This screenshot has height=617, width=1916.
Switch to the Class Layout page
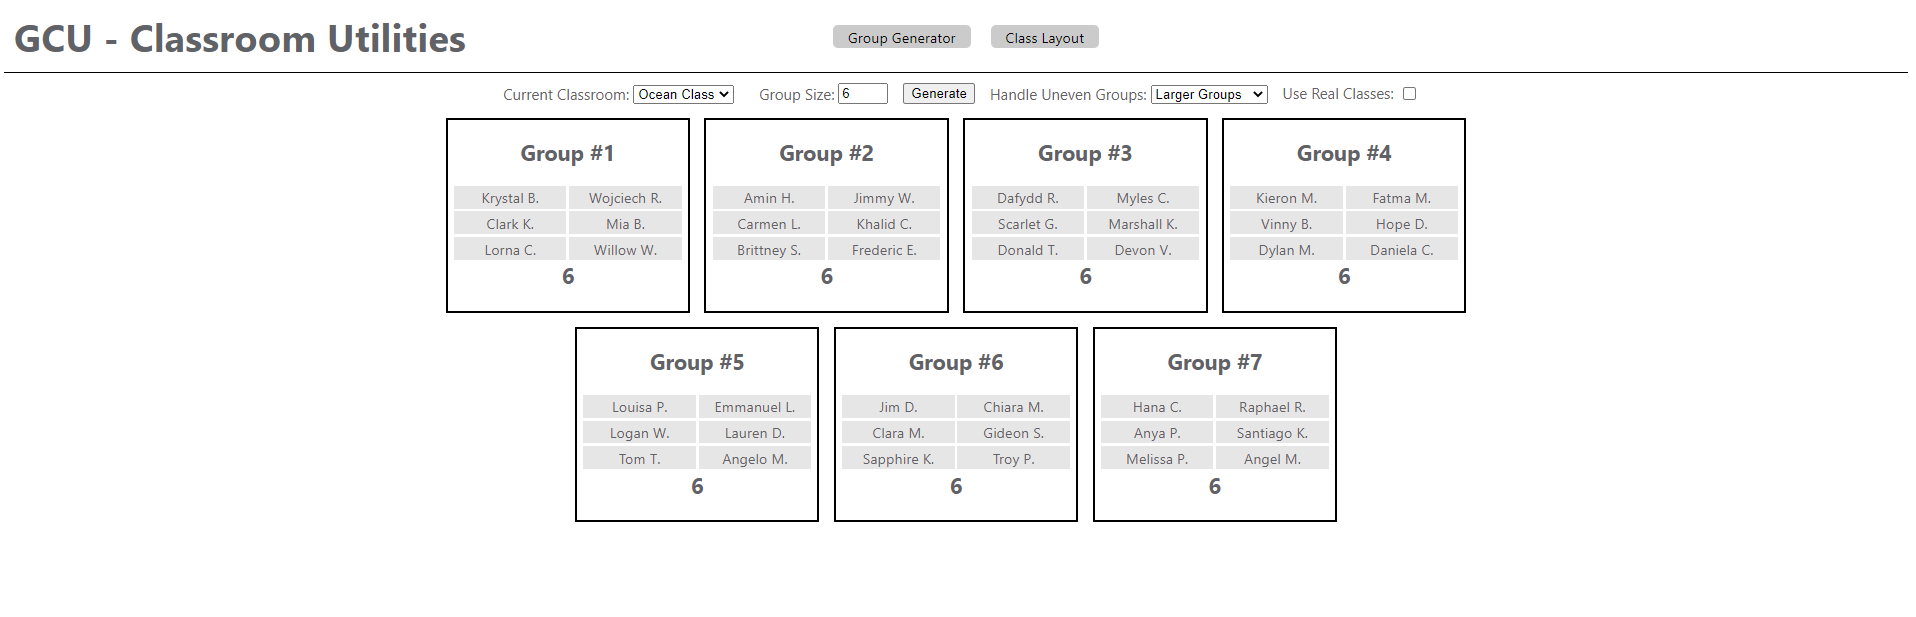click(1044, 36)
